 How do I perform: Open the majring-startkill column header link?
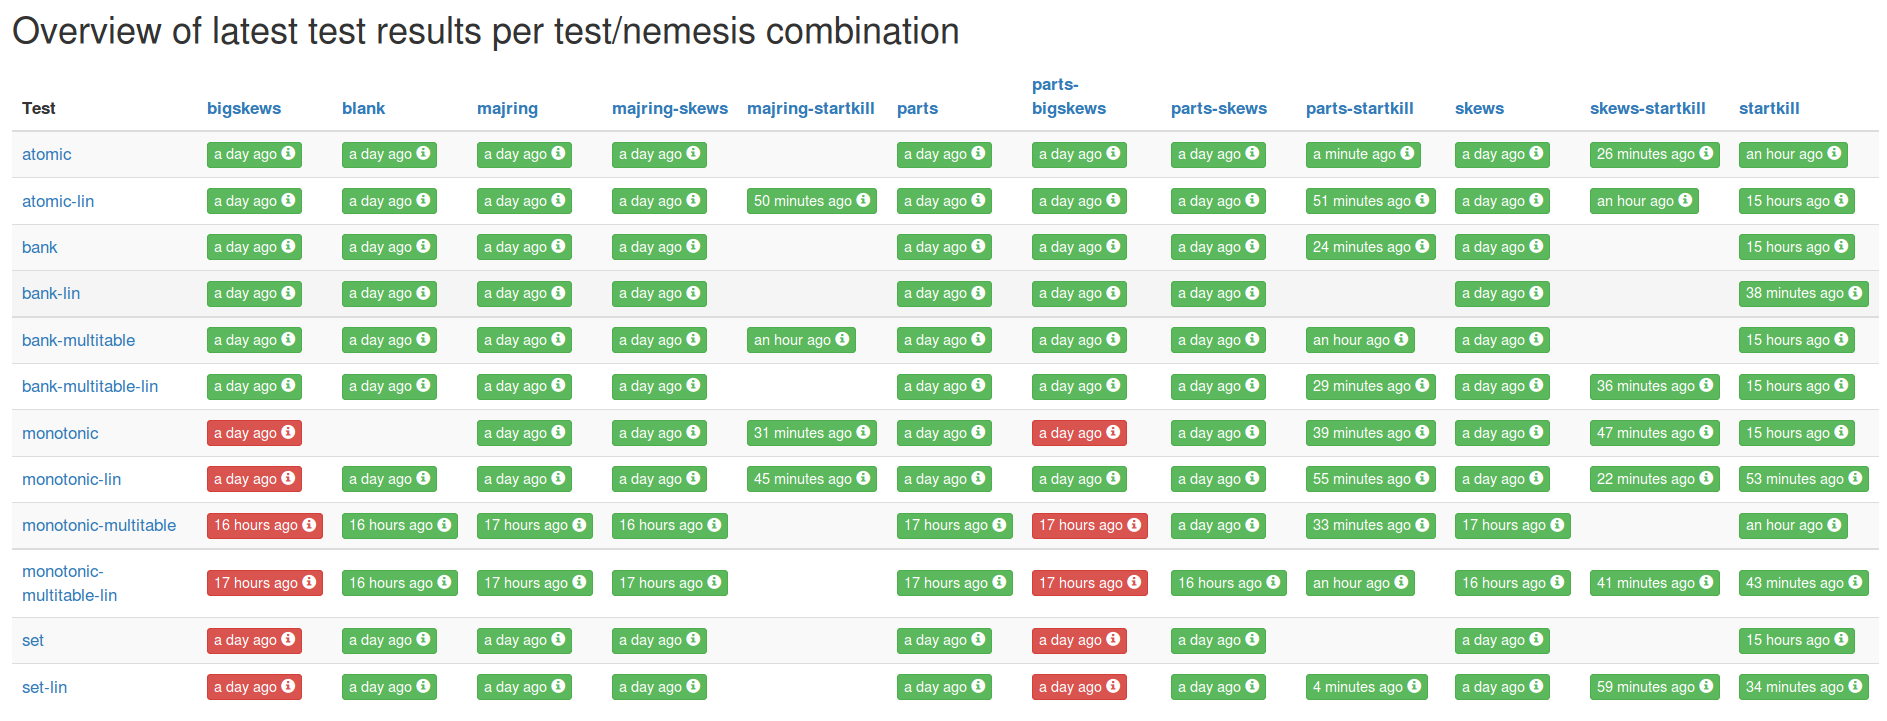point(810,108)
